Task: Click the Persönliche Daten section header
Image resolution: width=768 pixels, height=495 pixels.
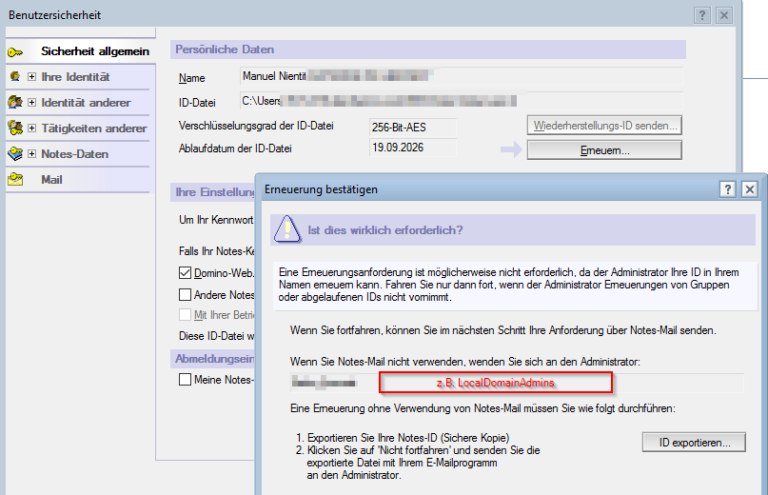Action: pos(428,49)
